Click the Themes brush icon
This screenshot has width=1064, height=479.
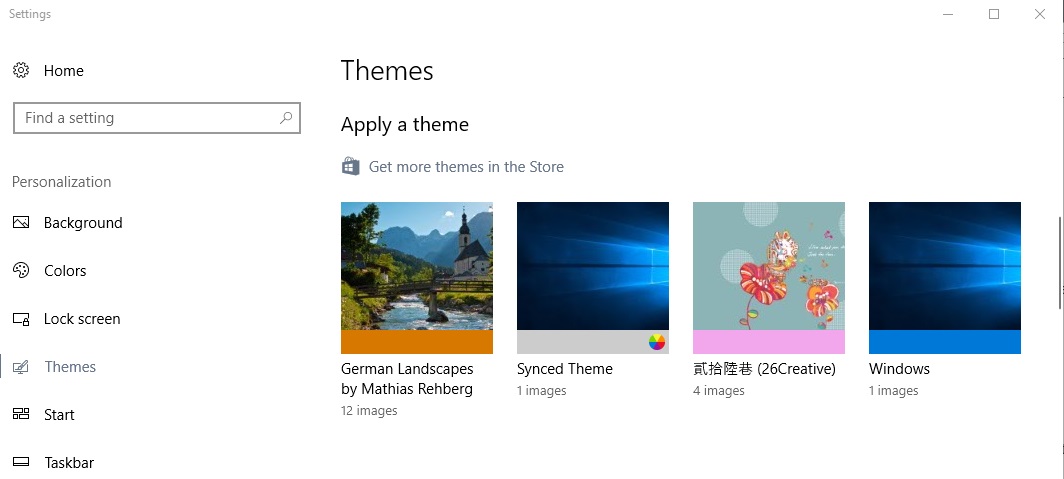tap(21, 367)
